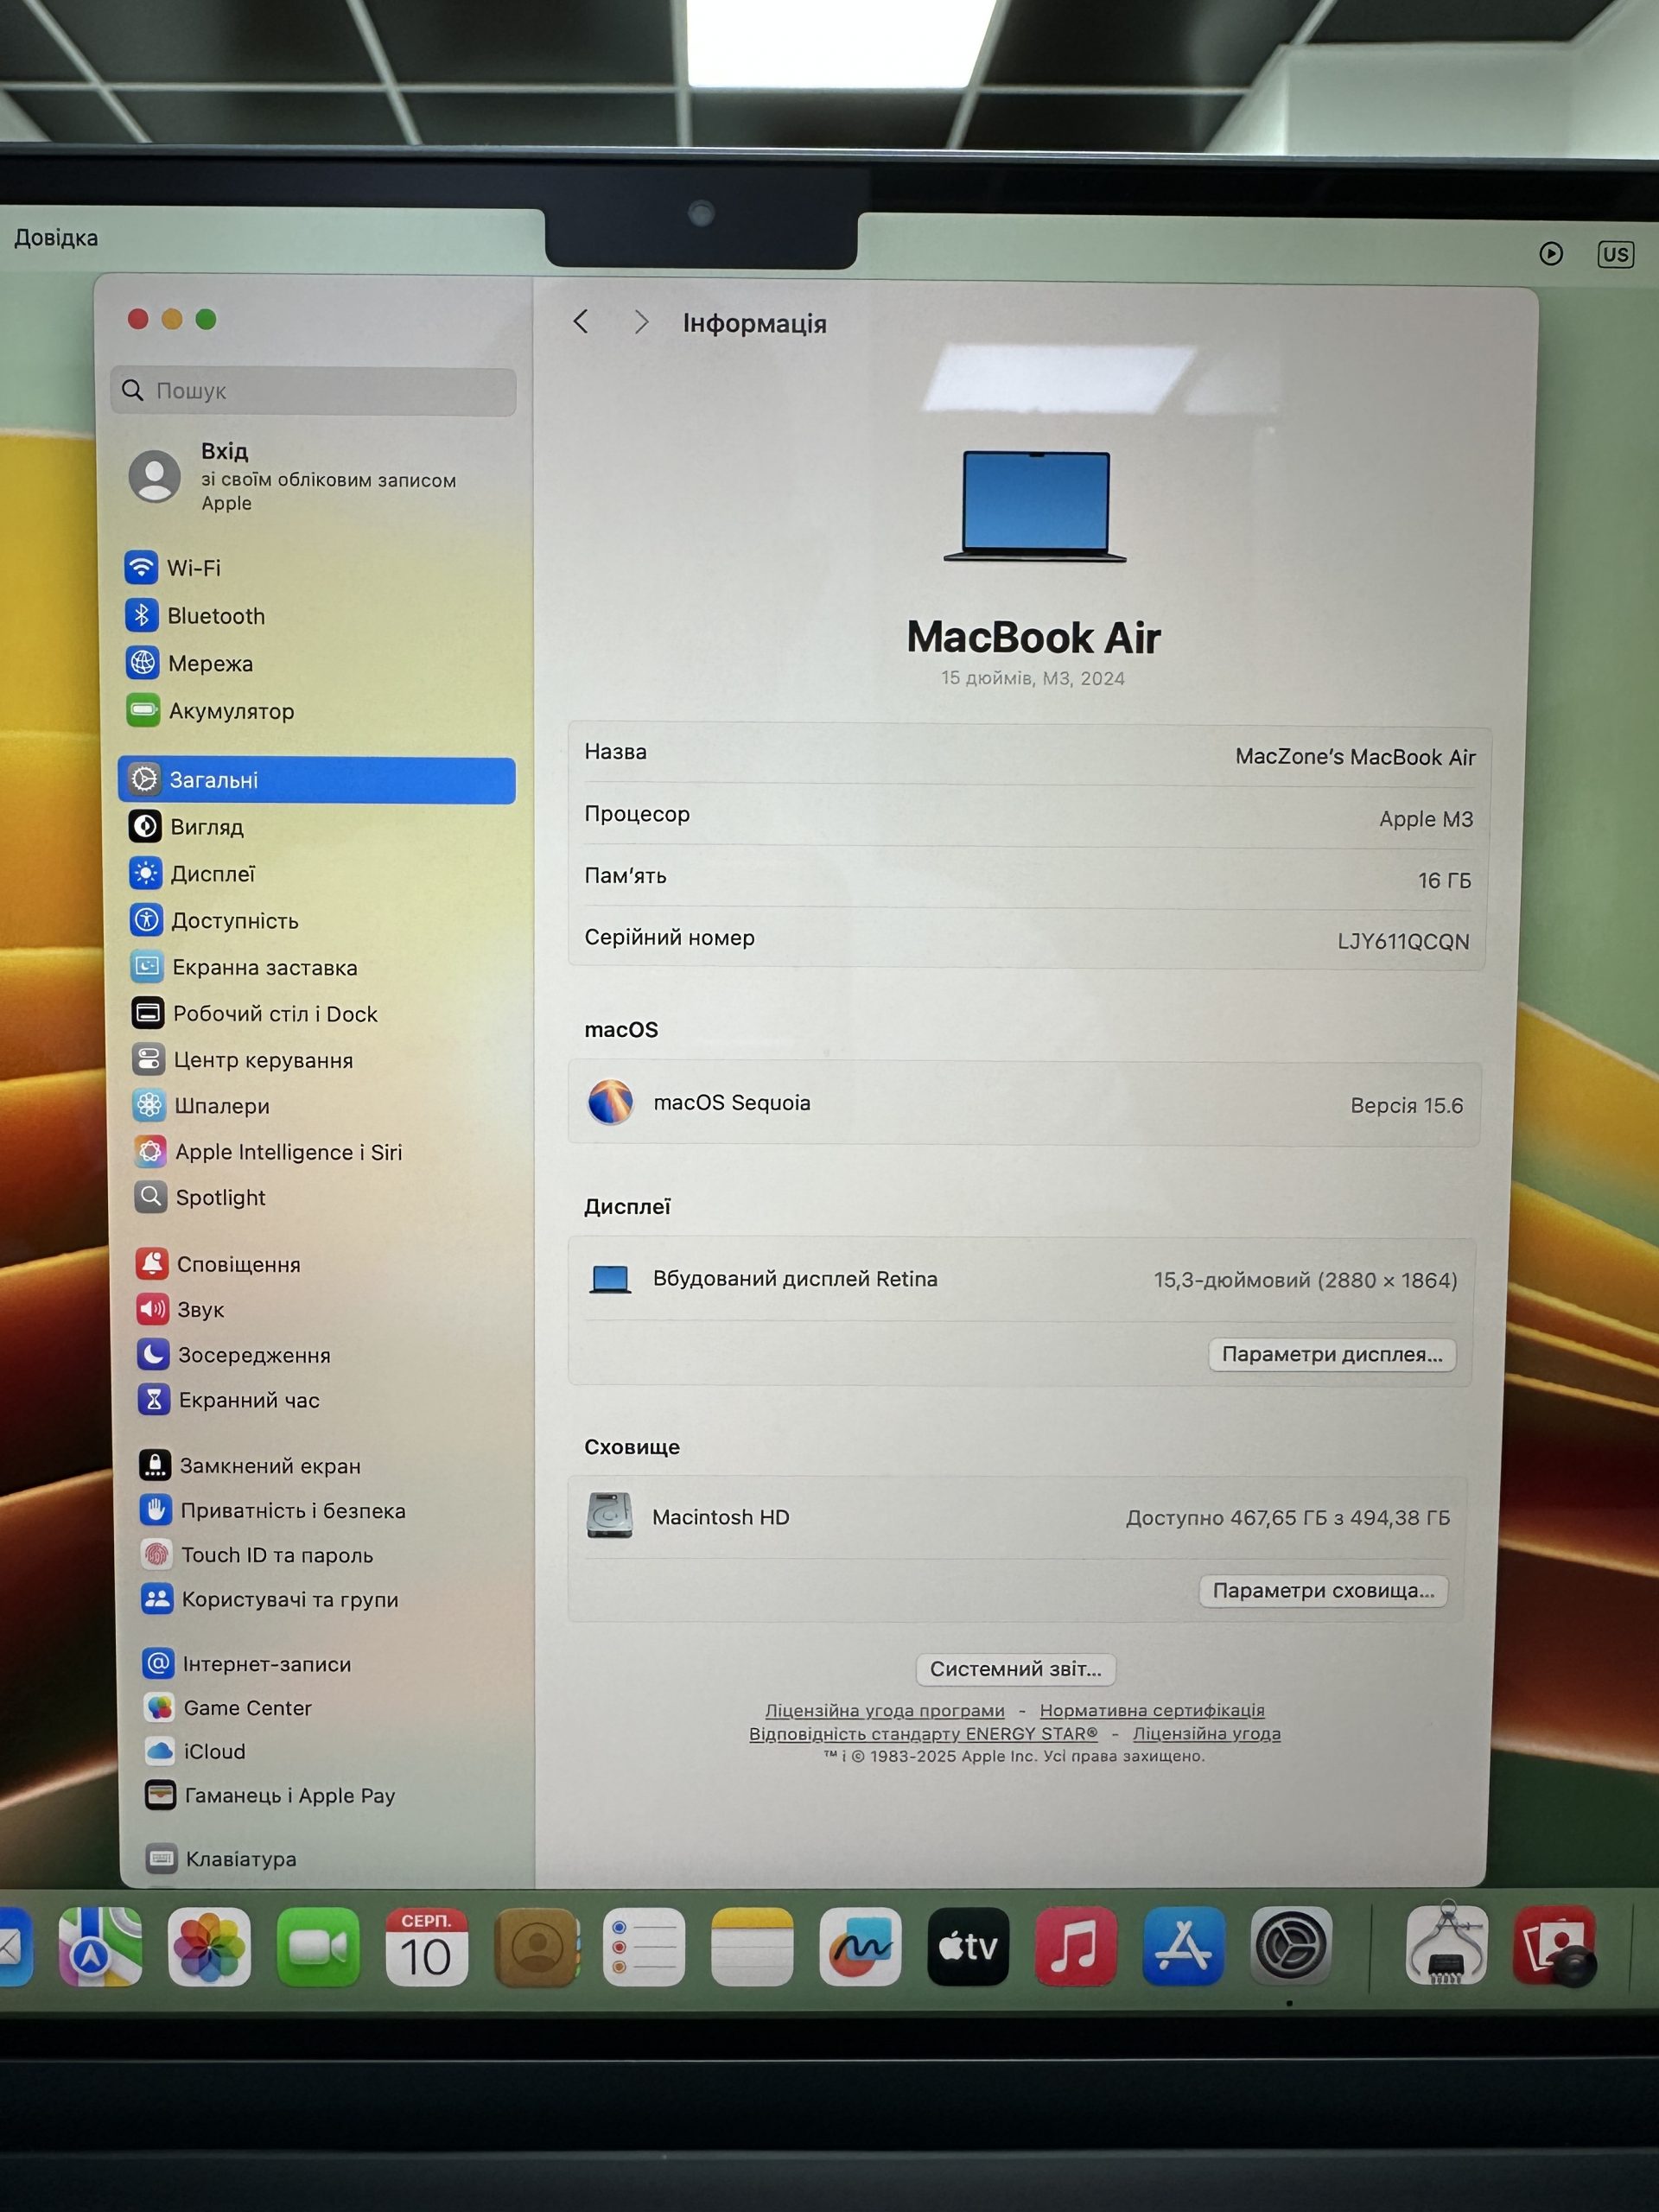1659x2212 pixels.
Task: Open Music from the Dock
Action: click(1076, 1946)
